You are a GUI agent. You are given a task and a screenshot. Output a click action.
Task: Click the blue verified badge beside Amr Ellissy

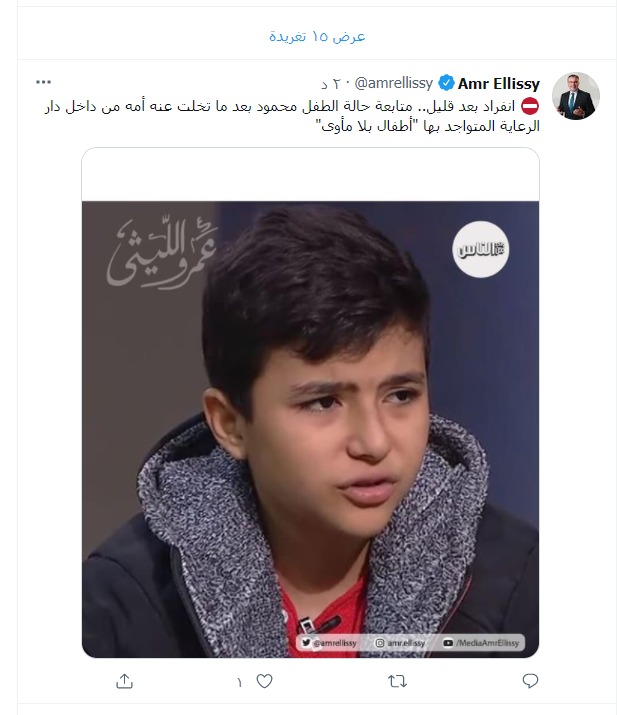(x=446, y=83)
